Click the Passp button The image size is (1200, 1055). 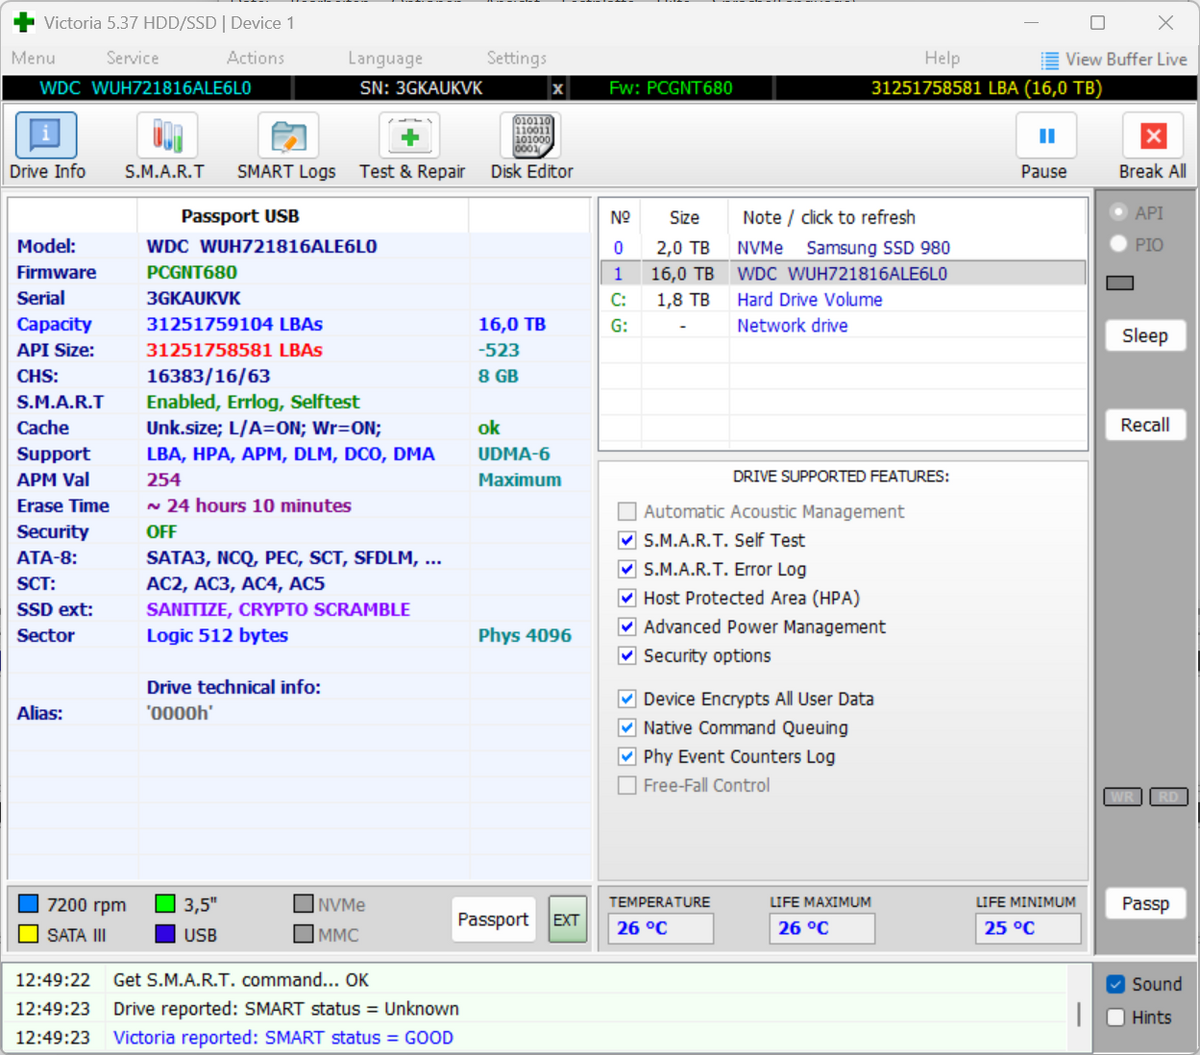(x=1145, y=904)
